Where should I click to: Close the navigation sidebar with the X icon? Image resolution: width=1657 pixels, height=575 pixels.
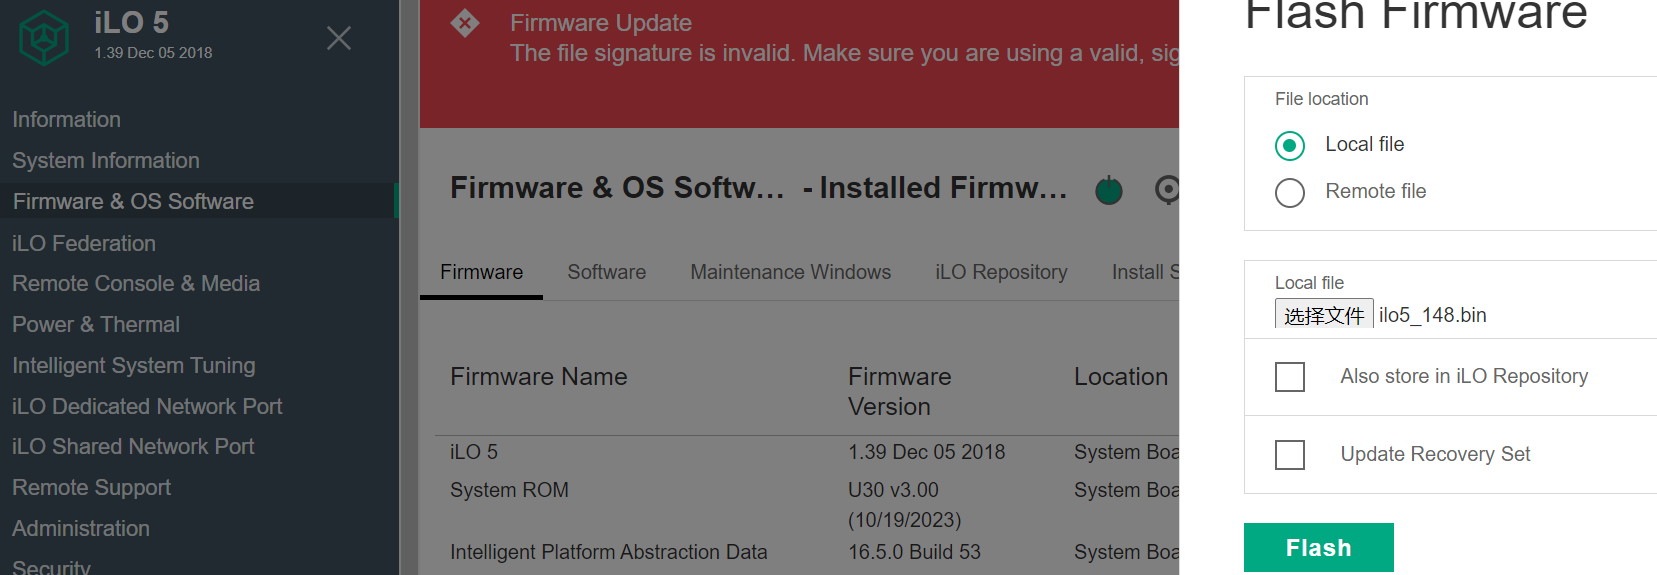(339, 38)
